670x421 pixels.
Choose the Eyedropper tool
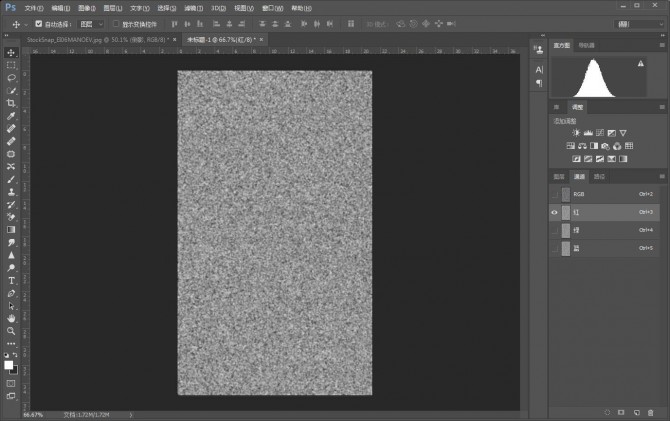tap(11, 116)
